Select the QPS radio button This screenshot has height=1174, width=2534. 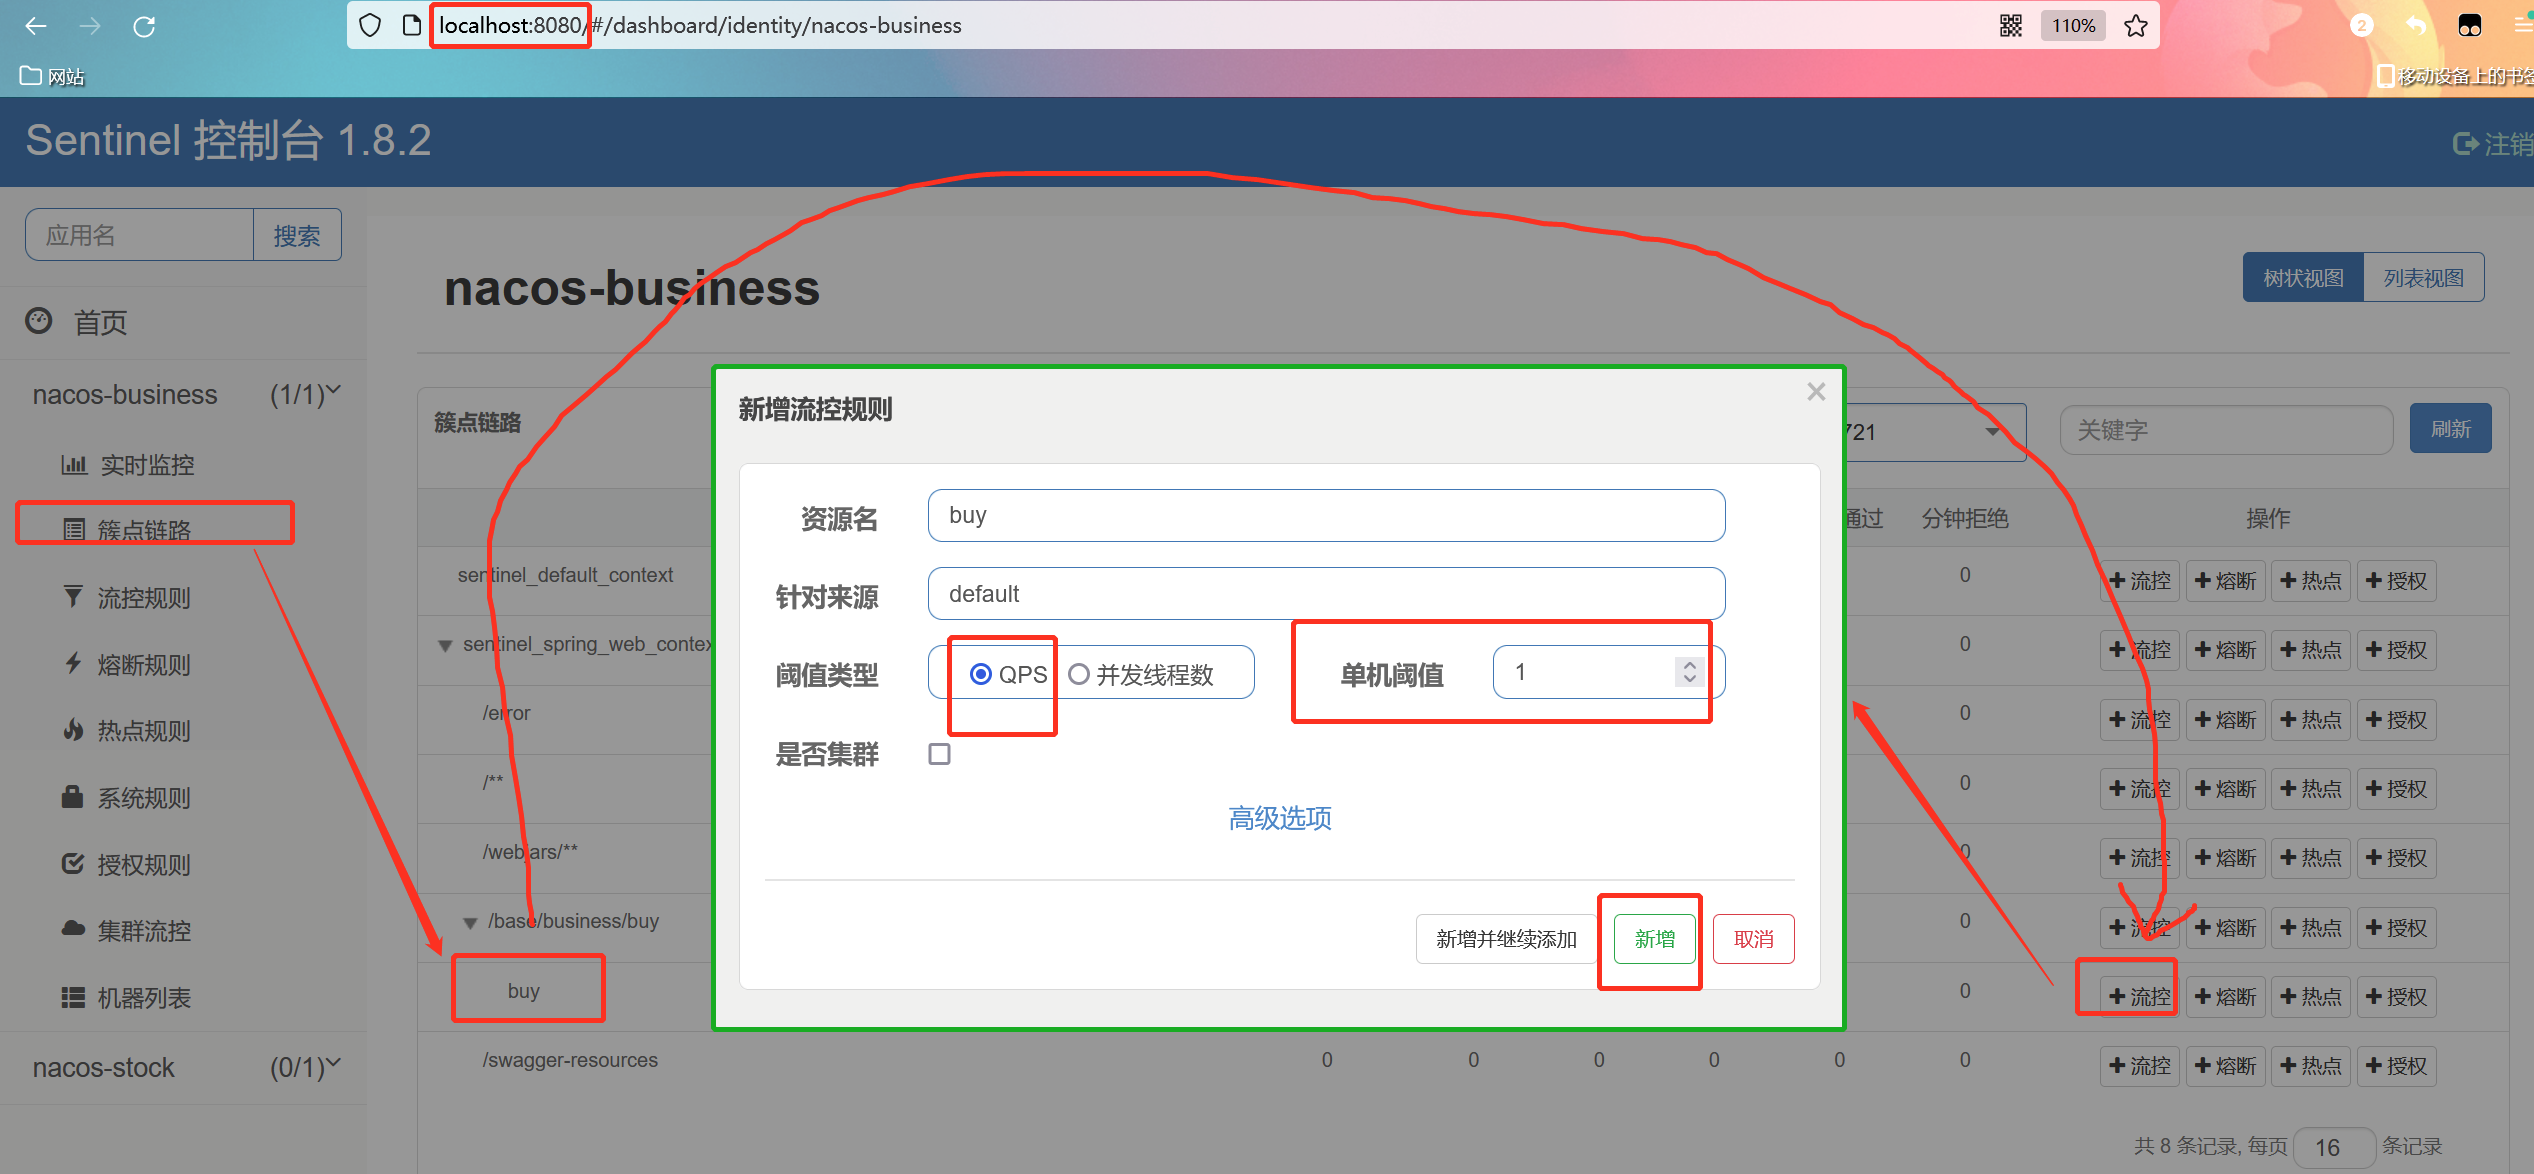point(981,674)
